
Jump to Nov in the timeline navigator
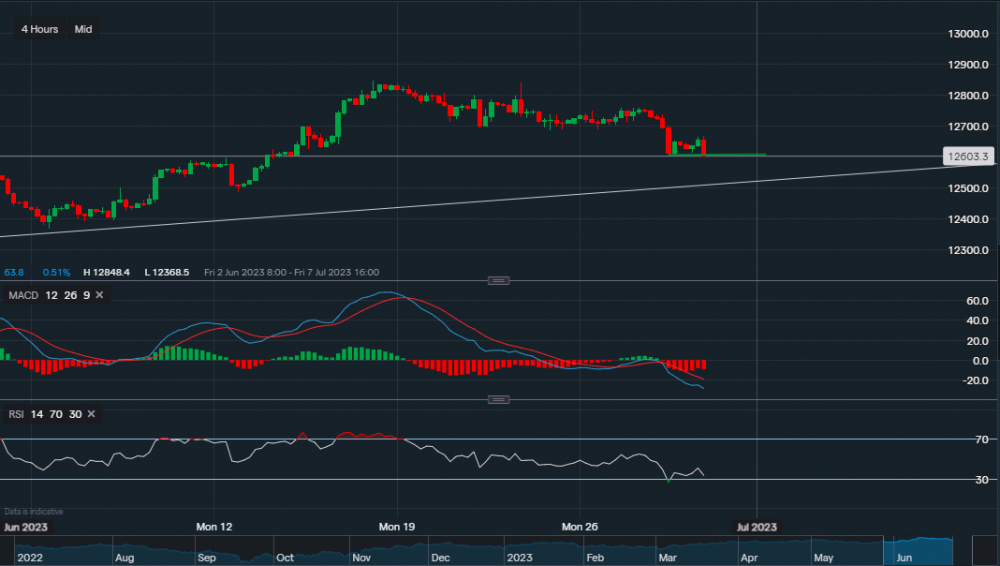coord(362,556)
